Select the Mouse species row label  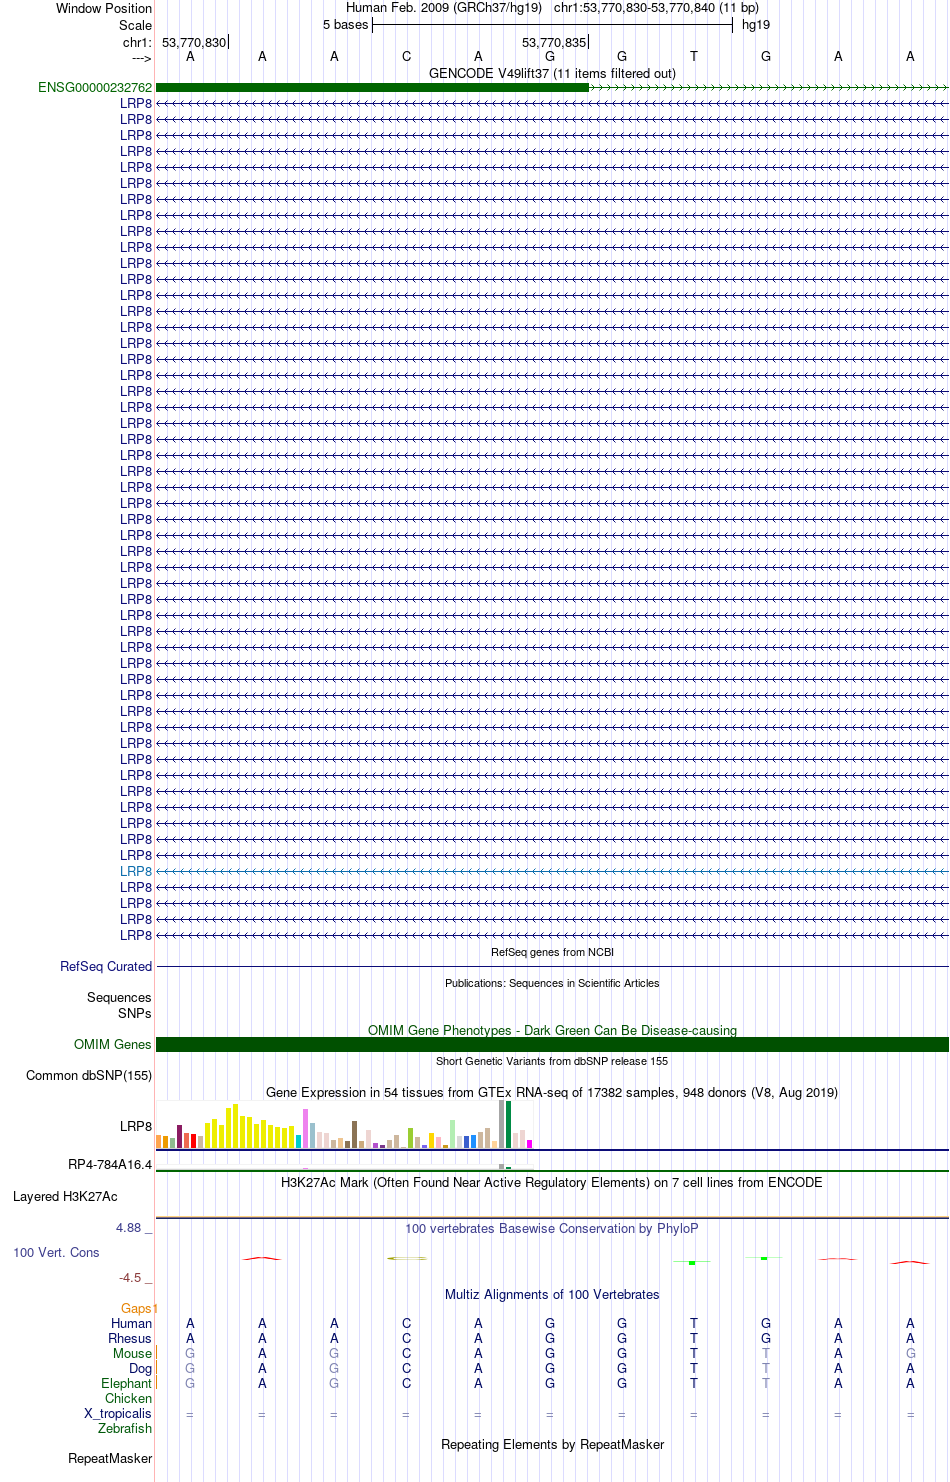tap(132, 1354)
